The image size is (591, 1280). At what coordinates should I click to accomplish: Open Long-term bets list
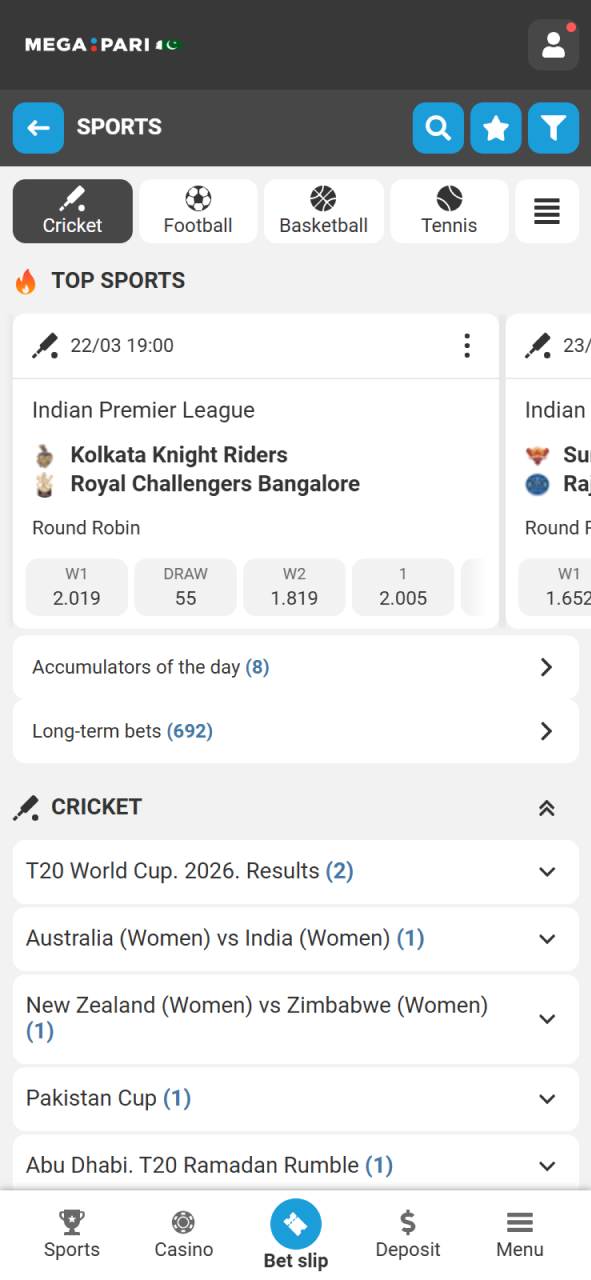[295, 731]
